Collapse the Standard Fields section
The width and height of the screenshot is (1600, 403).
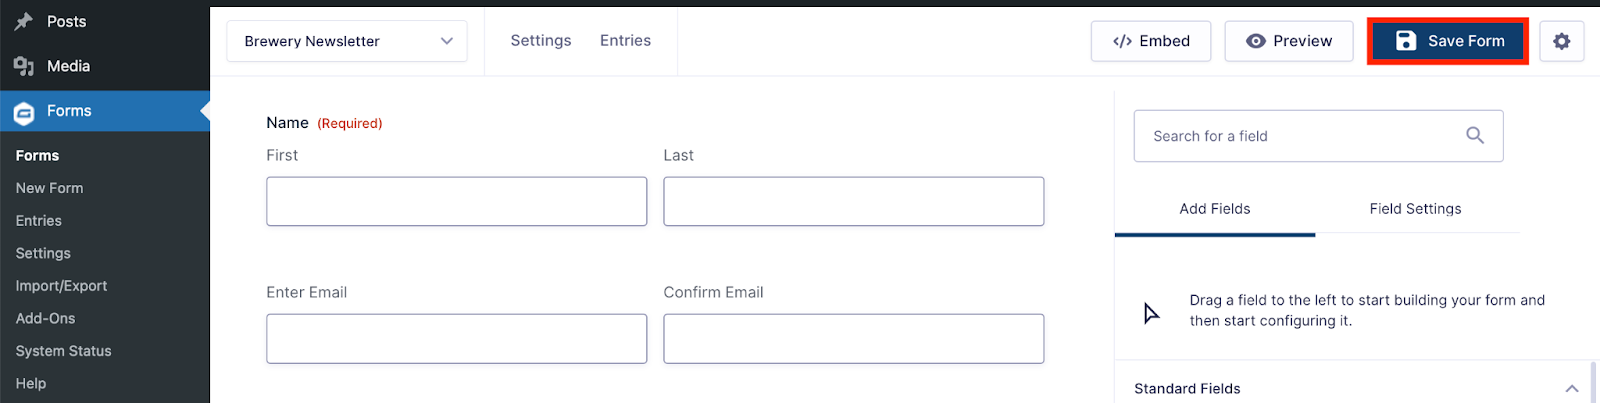coord(1572,388)
